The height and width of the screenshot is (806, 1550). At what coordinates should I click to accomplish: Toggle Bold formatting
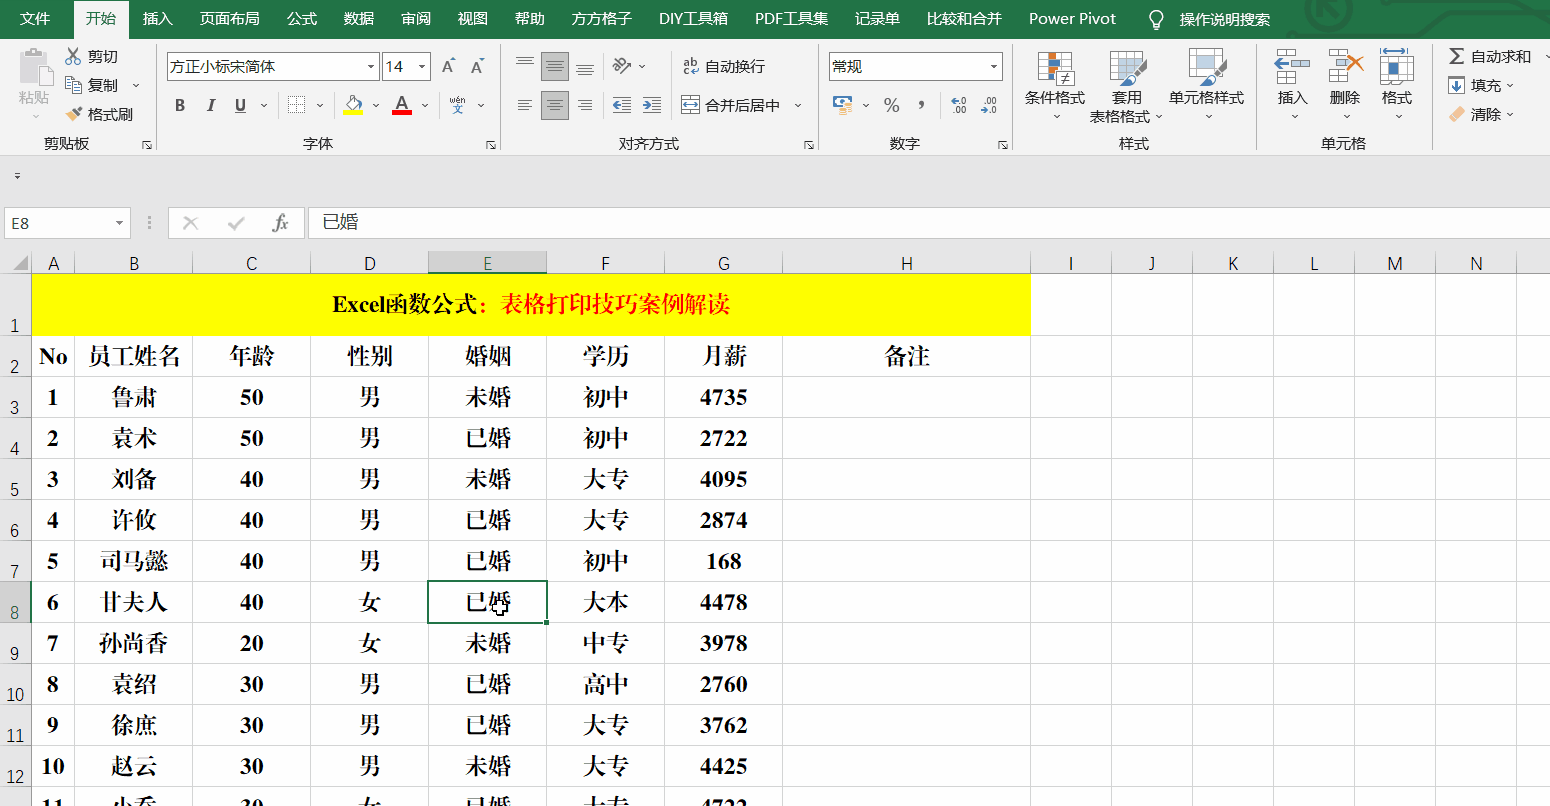click(x=180, y=105)
